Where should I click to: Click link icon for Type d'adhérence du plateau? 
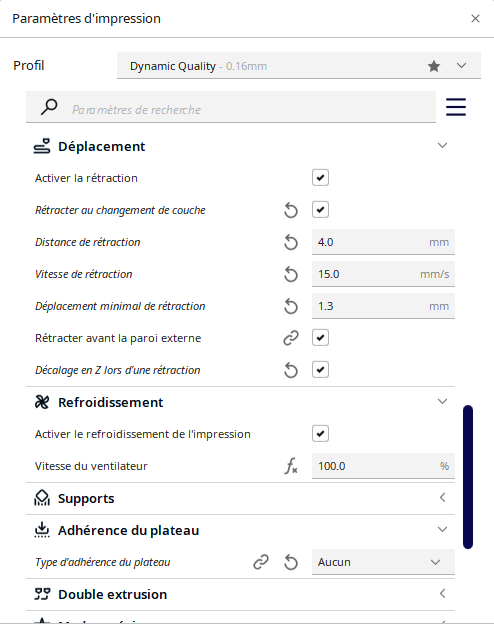click(x=261, y=562)
